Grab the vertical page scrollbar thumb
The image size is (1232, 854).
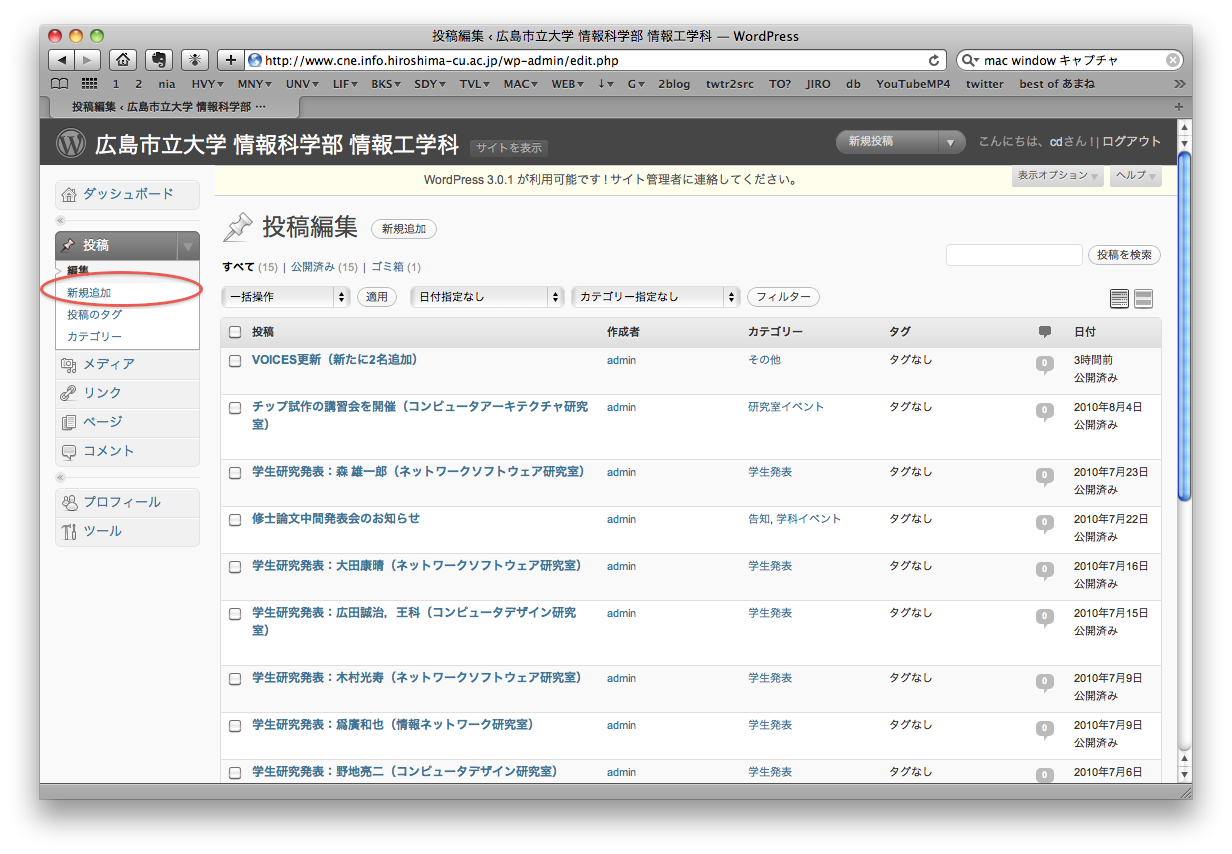tap(1185, 325)
